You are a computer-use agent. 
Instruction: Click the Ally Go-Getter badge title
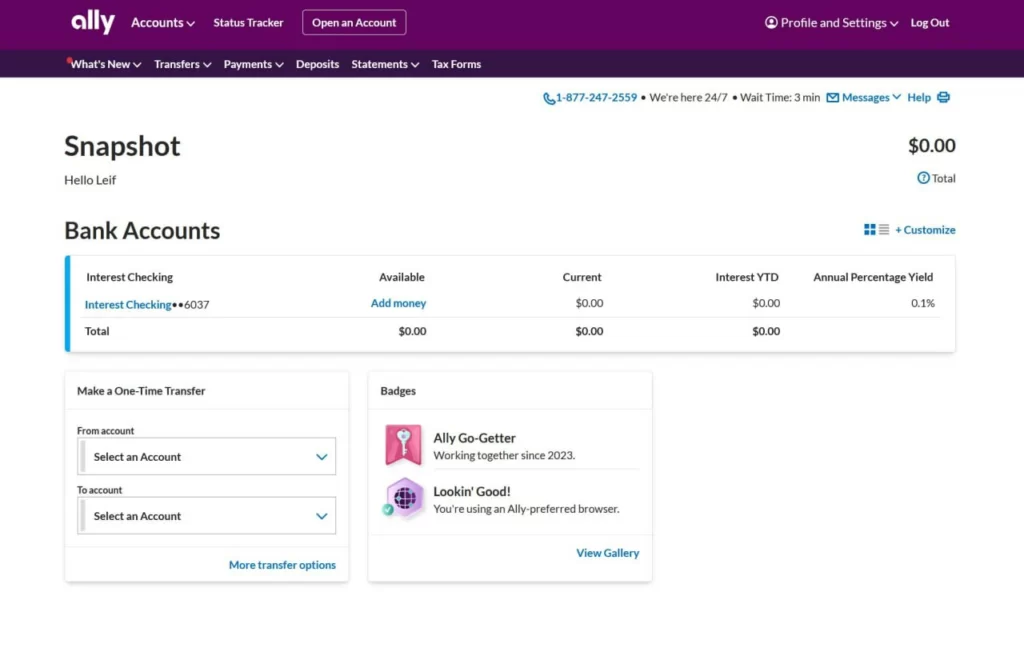[474, 438]
